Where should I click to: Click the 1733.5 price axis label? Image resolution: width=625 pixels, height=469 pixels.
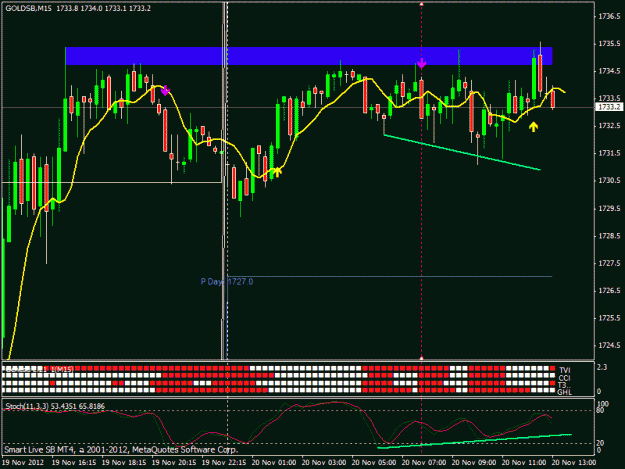(609, 98)
